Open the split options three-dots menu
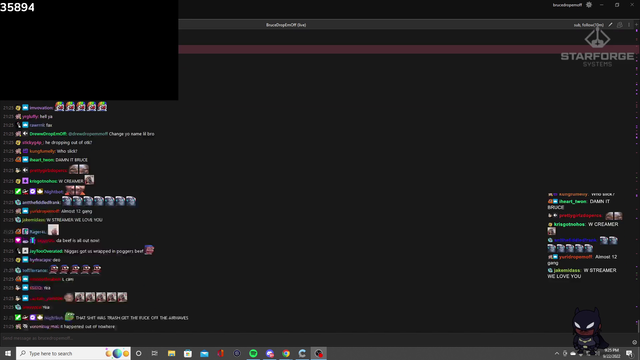640x360 pixels. [x=629, y=25]
